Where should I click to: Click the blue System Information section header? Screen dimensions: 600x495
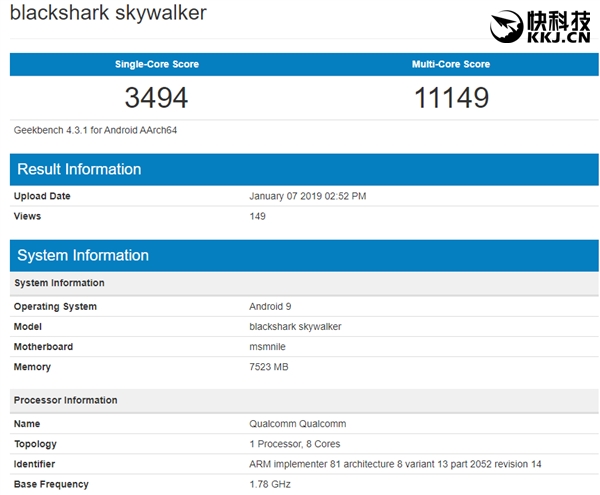(304, 256)
